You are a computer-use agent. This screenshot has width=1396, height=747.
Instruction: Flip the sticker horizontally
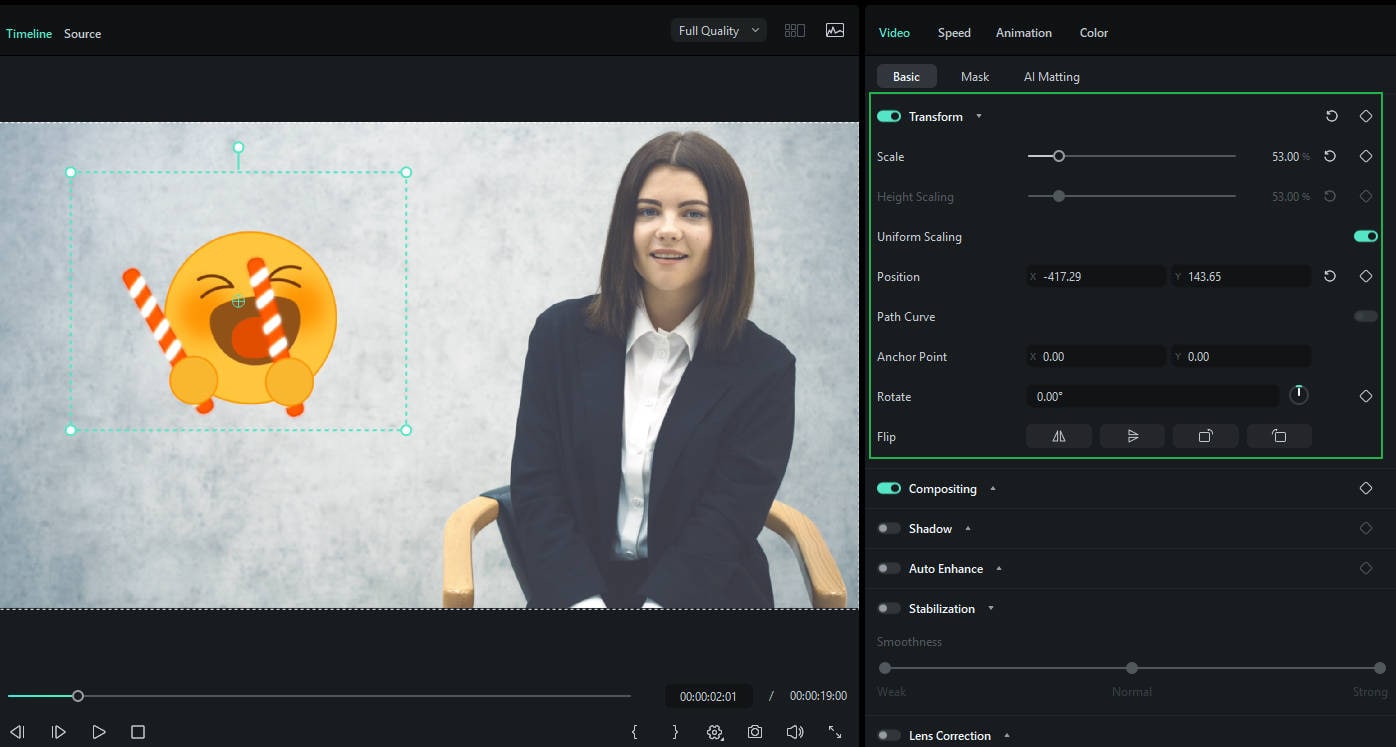(x=1058, y=436)
